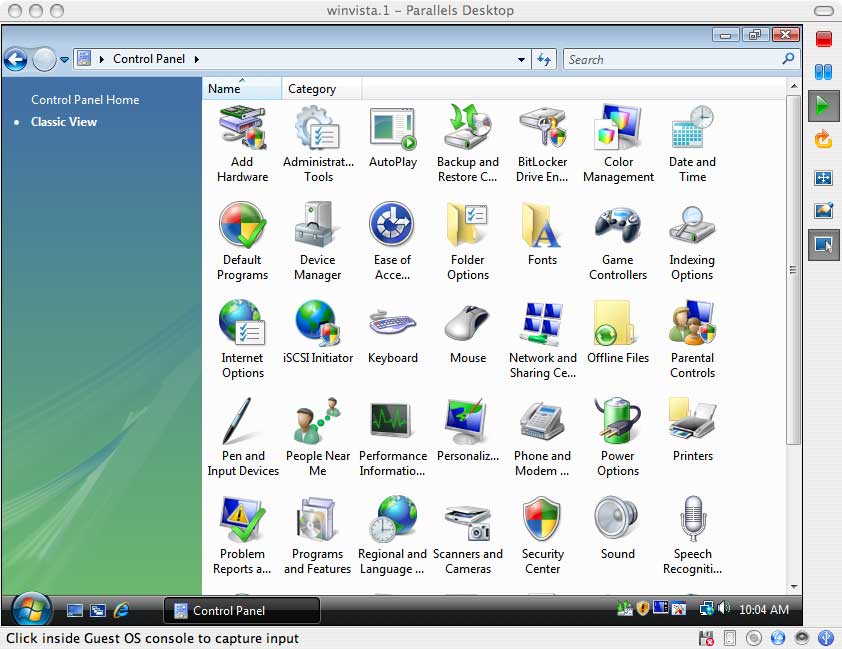Launch Internet Explorer from quick launch

pos(121,610)
